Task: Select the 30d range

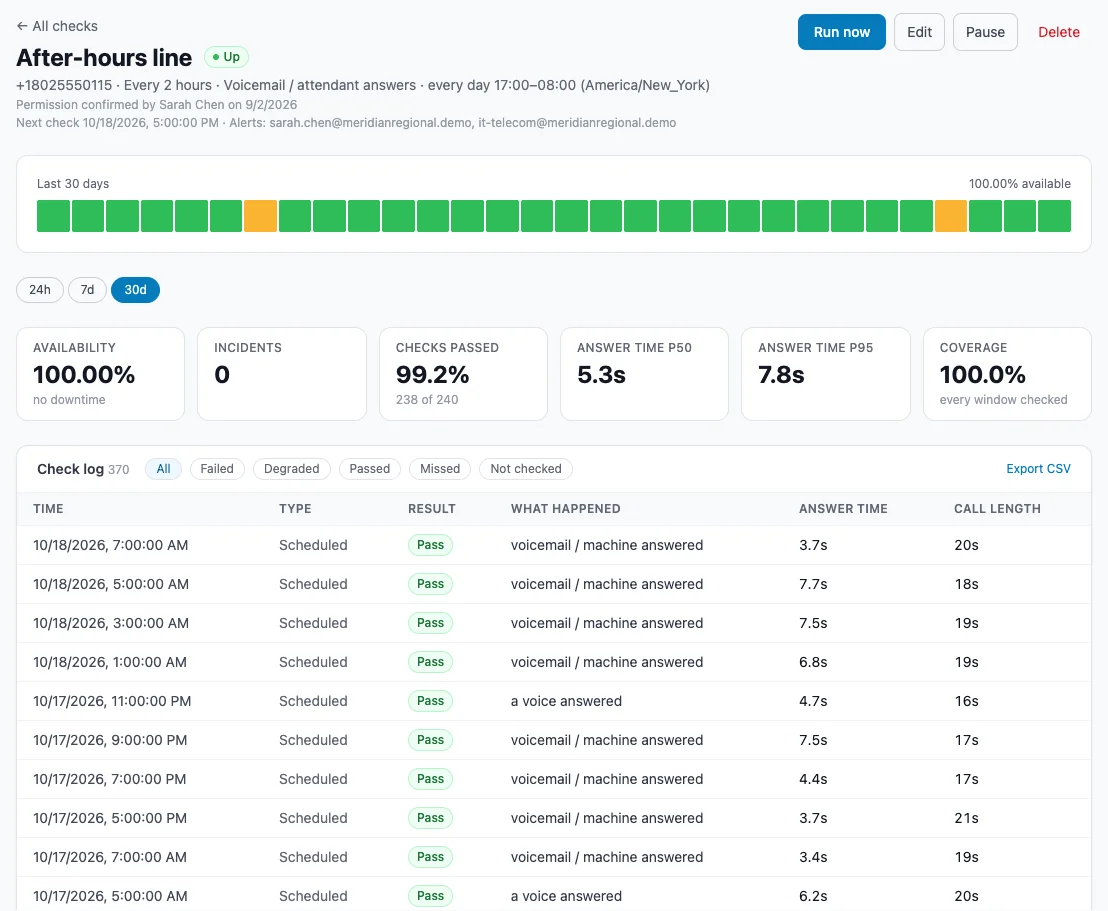Action: pyautogui.click(x=136, y=290)
